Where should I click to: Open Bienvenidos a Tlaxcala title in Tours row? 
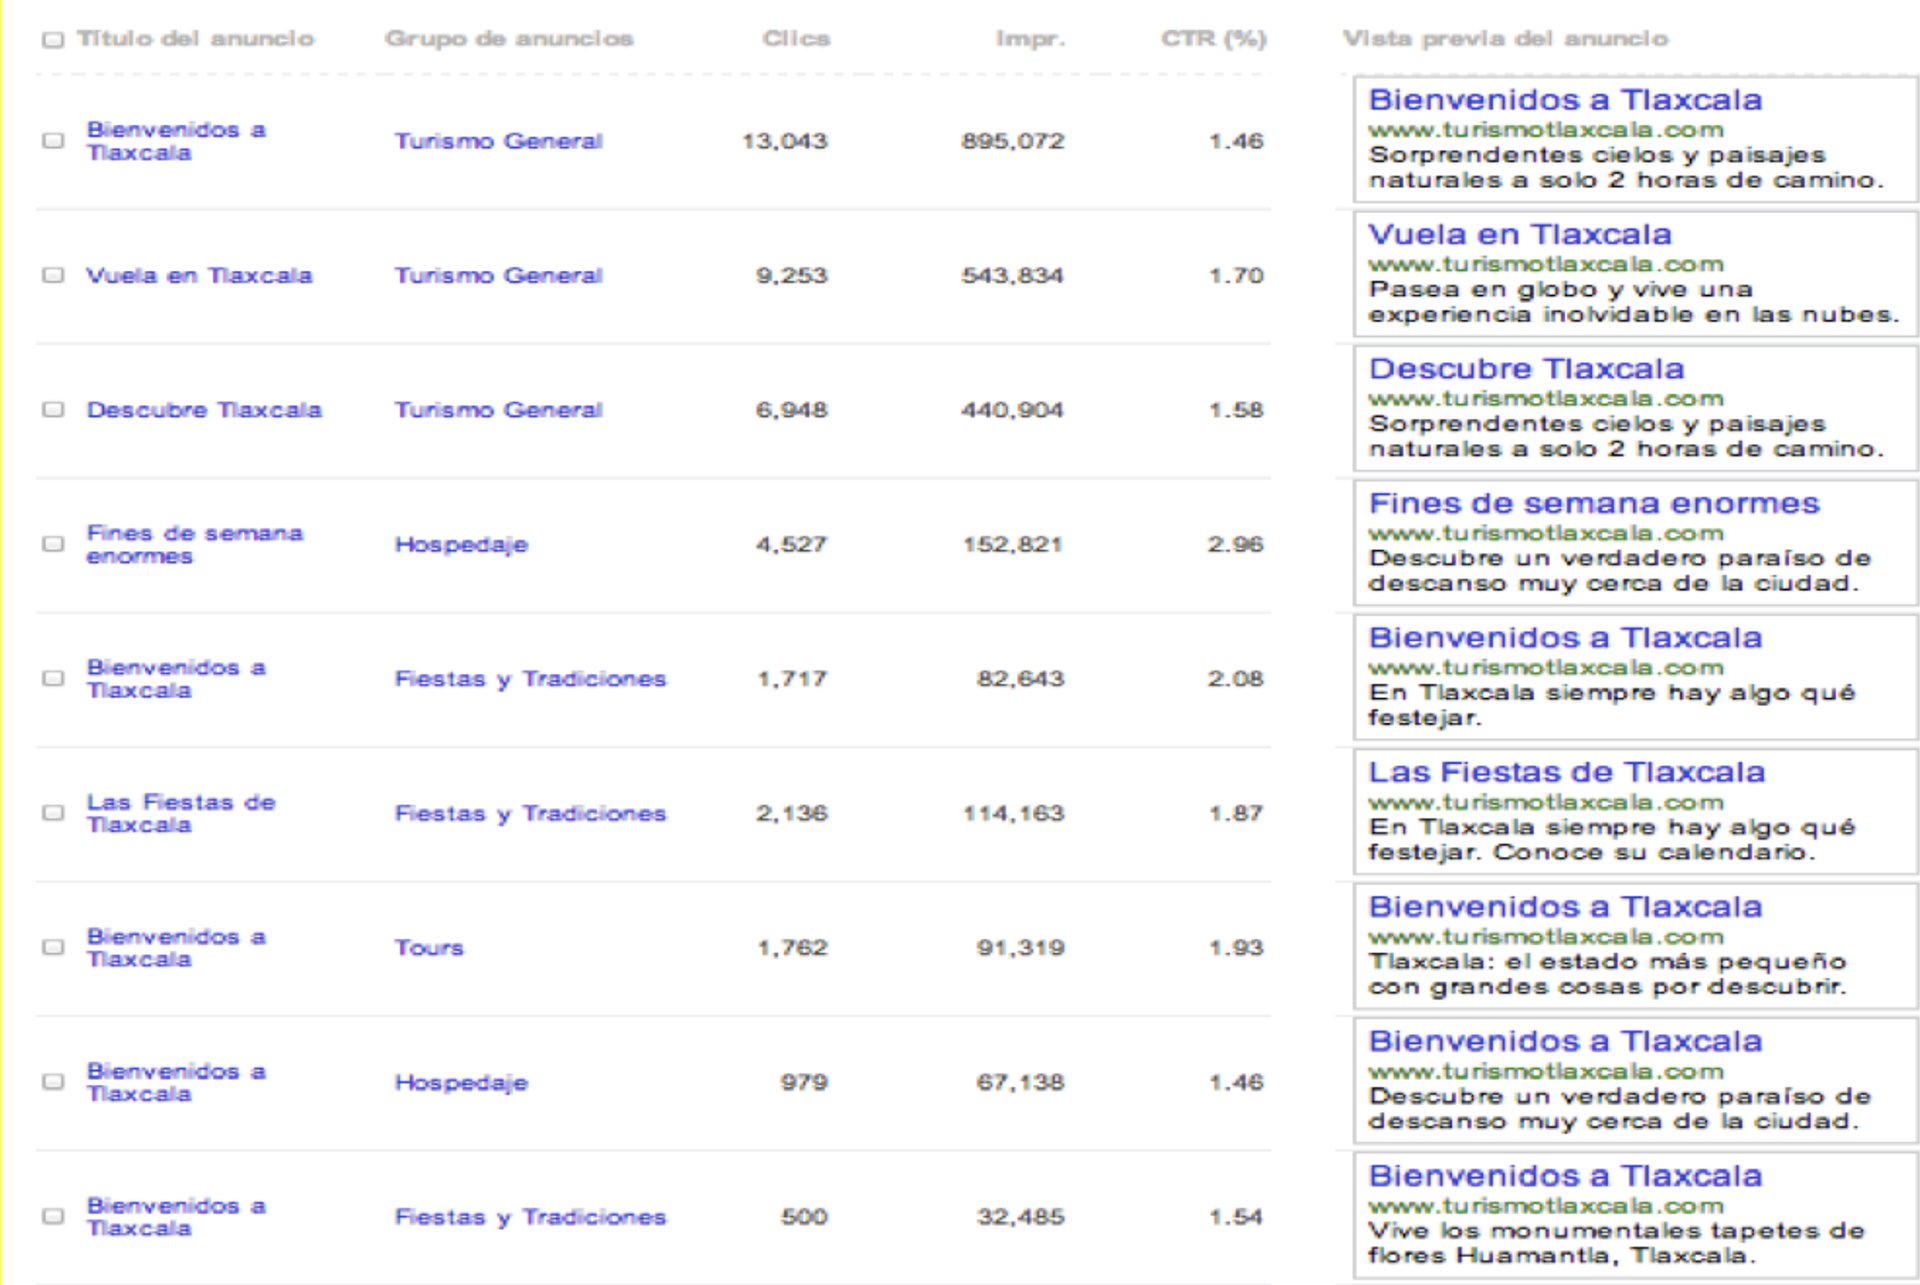tap(176, 948)
